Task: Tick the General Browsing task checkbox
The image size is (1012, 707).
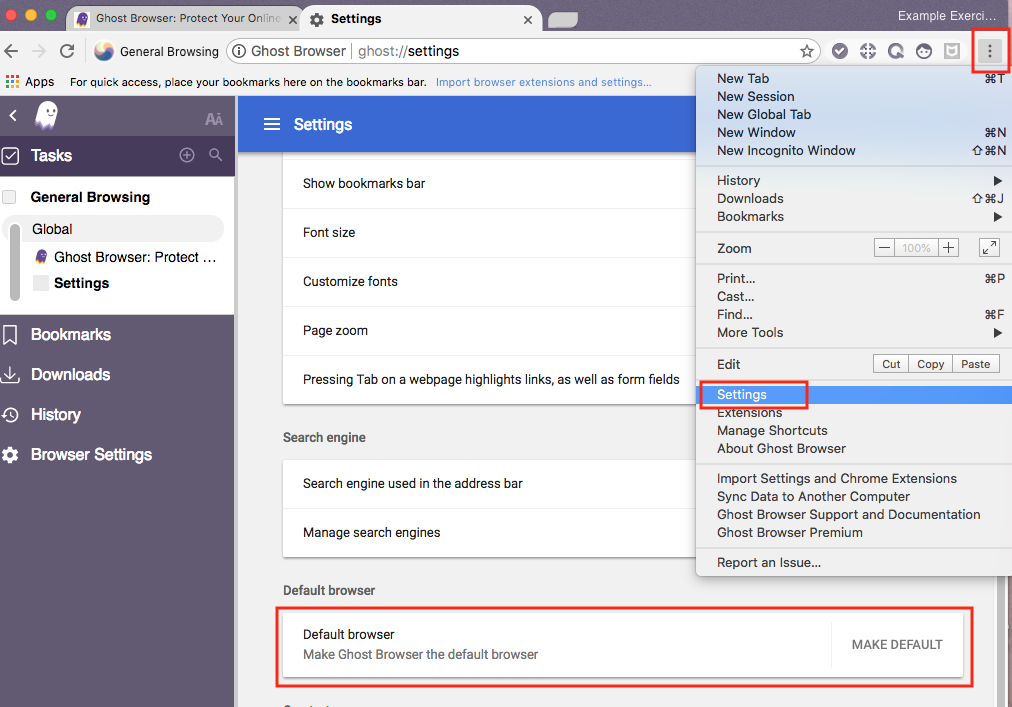Action: 9,197
